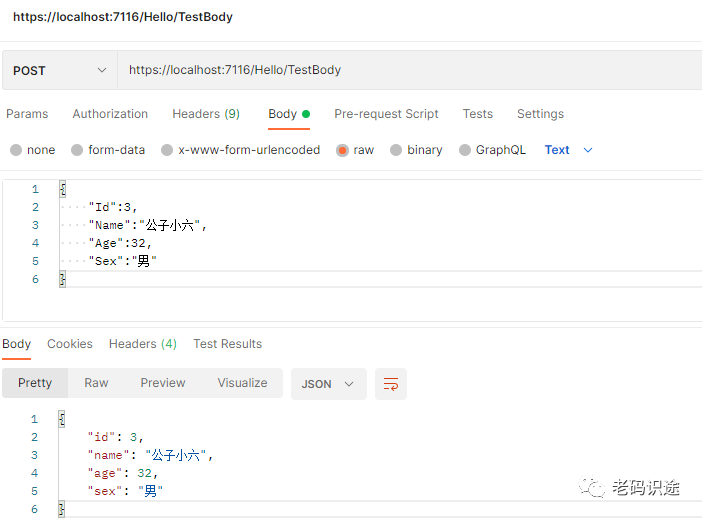Open the JSON response format dropdown
Image resolution: width=702 pixels, height=518 pixels.
[328, 384]
